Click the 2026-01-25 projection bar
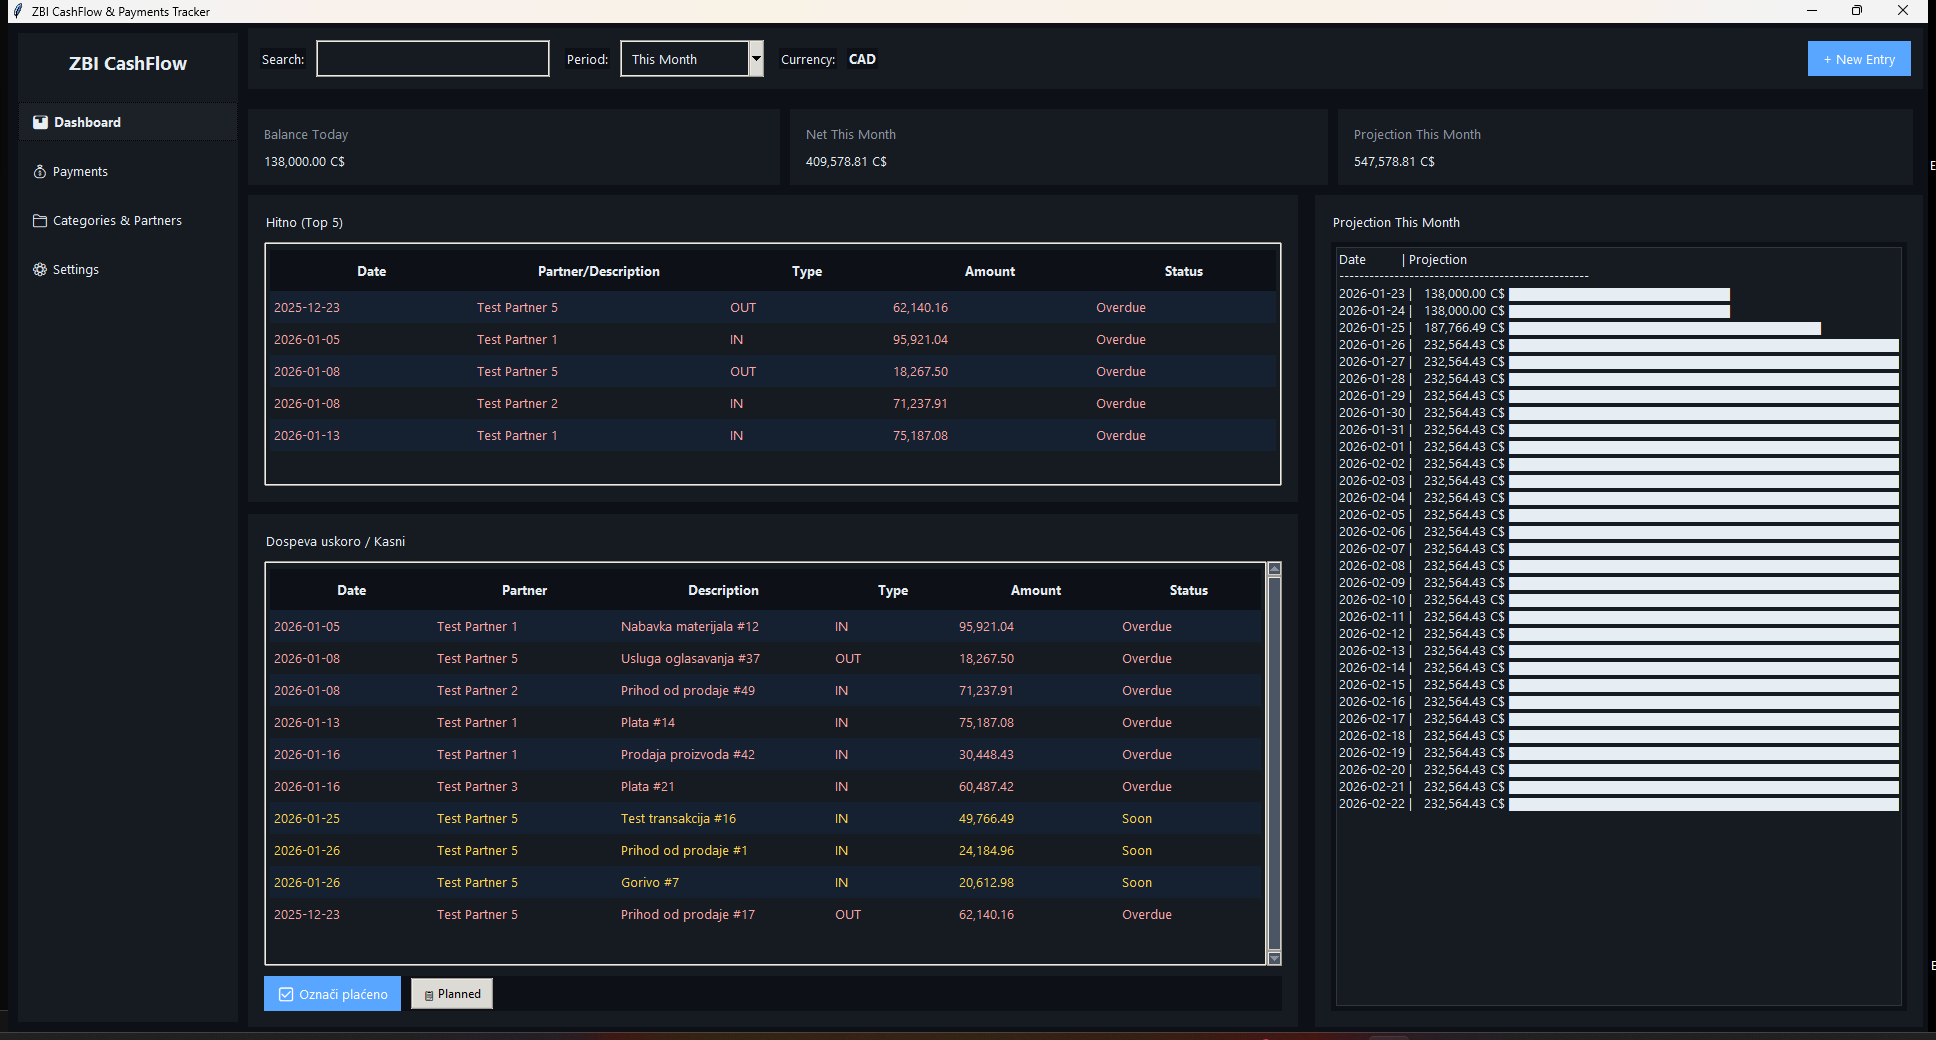Image resolution: width=1936 pixels, height=1040 pixels. pyautogui.click(x=1665, y=328)
